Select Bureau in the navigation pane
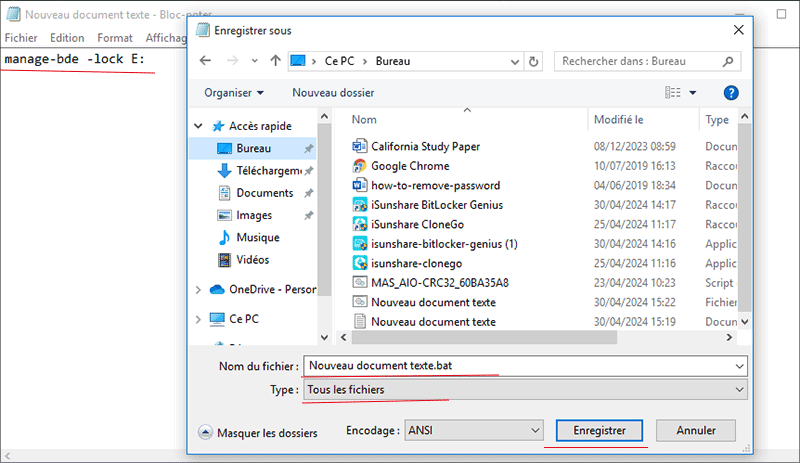The height and width of the screenshot is (463, 800). 253,149
